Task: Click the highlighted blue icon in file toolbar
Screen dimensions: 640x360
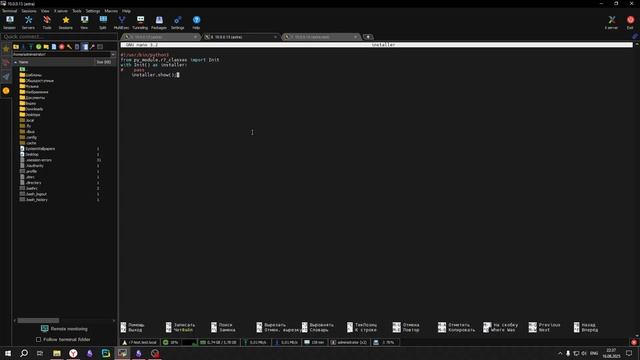Action: click(85, 47)
